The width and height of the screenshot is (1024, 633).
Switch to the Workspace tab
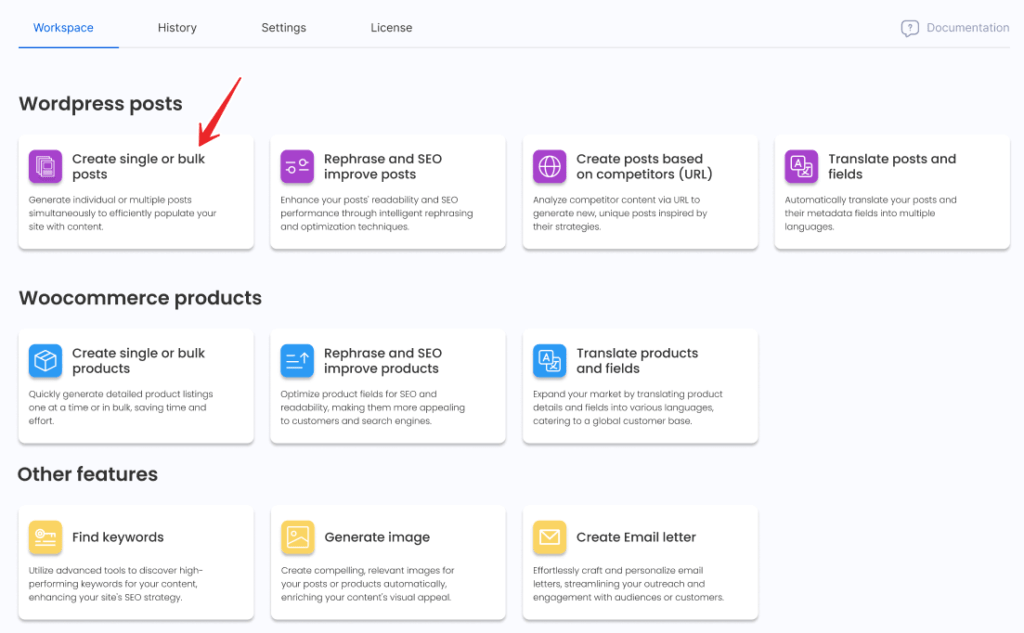(x=63, y=27)
